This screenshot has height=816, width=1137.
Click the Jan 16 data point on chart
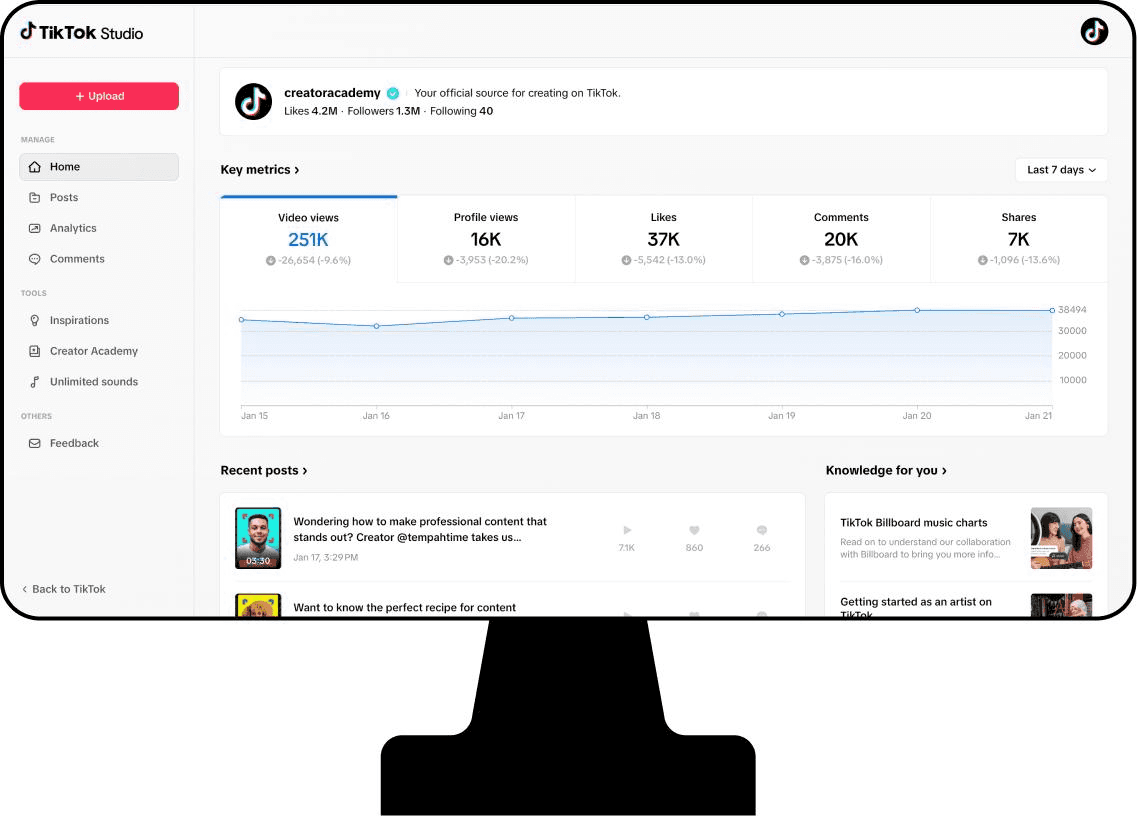[x=376, y=326]
